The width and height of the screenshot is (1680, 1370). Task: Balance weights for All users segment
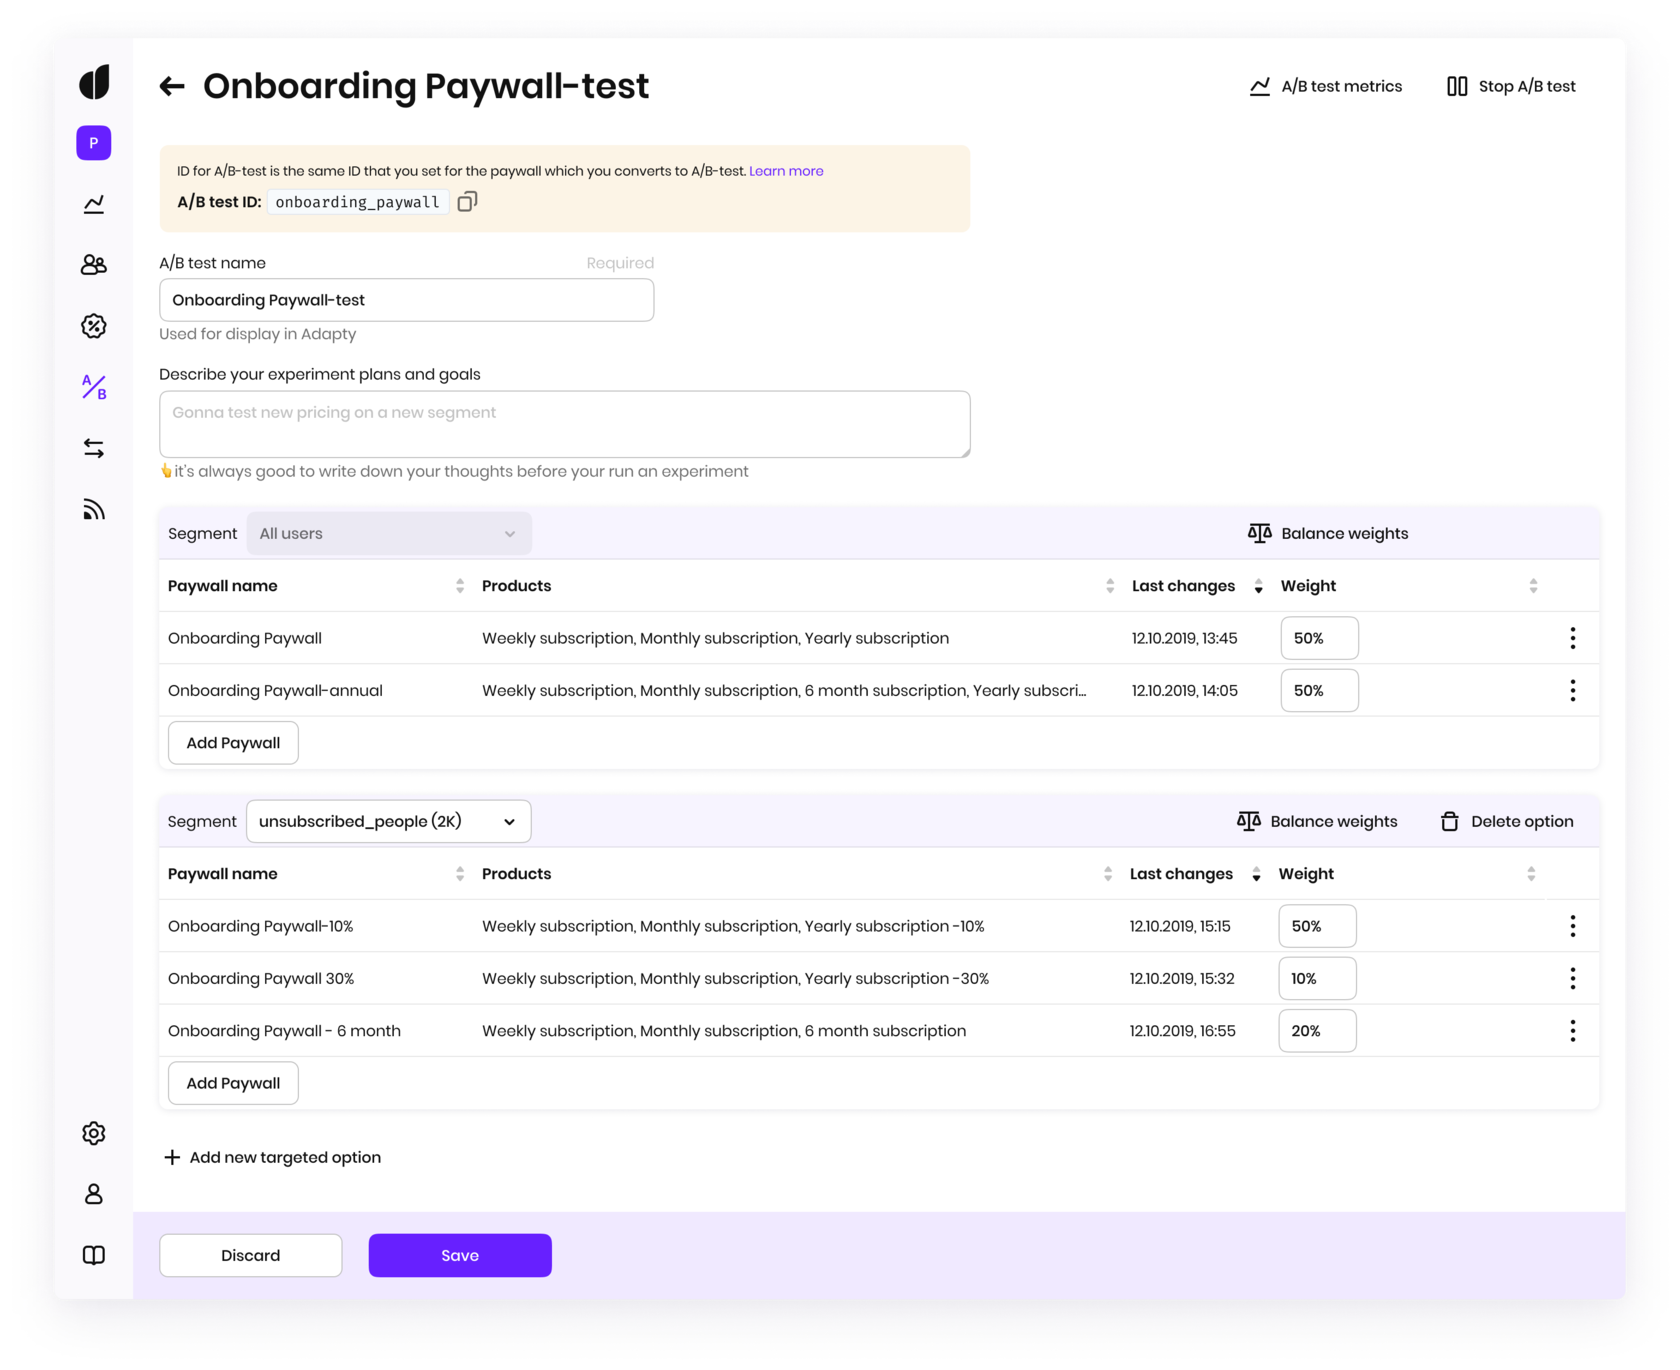(1328, 534)
